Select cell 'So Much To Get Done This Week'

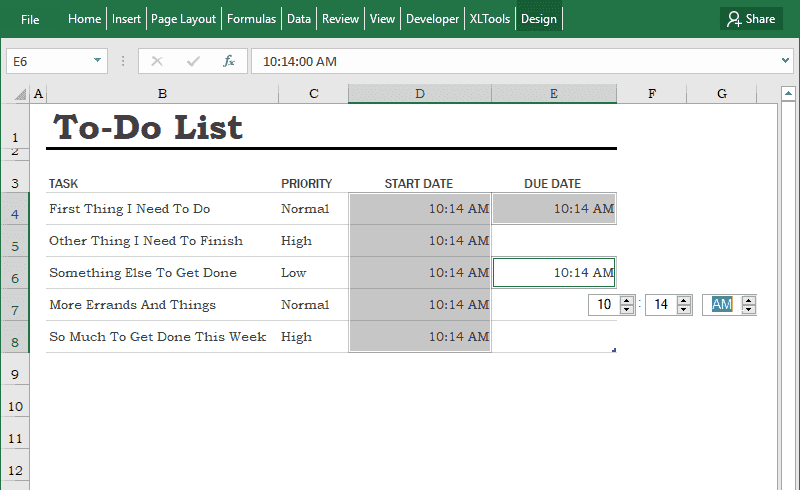pyautogui.click(x=162, y=337)
